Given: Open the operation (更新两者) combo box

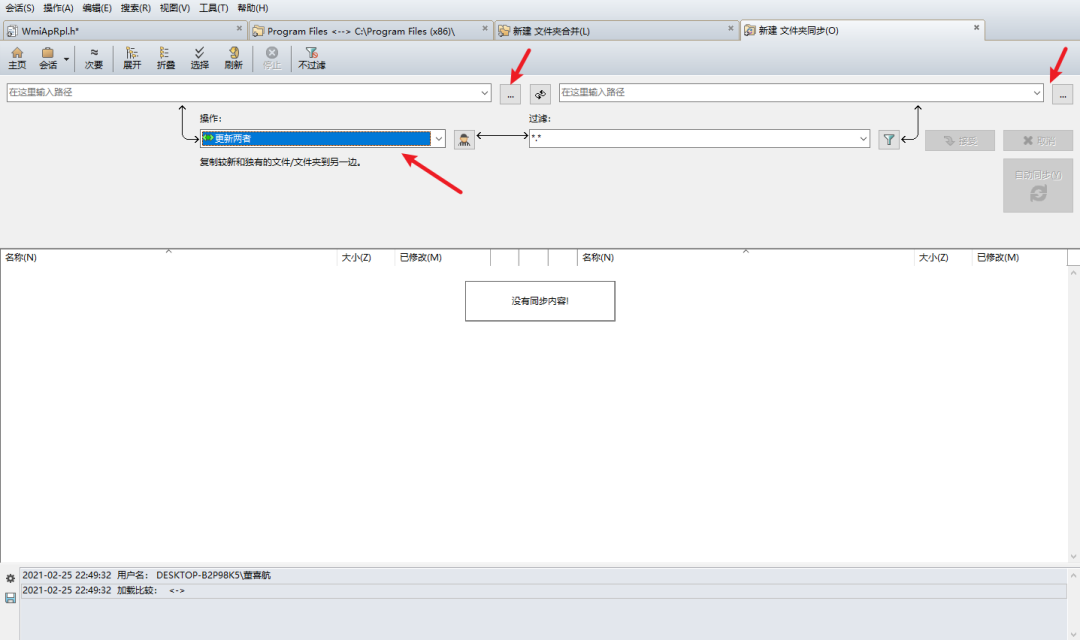Looking at the screenshot, I should coord(322,138).
